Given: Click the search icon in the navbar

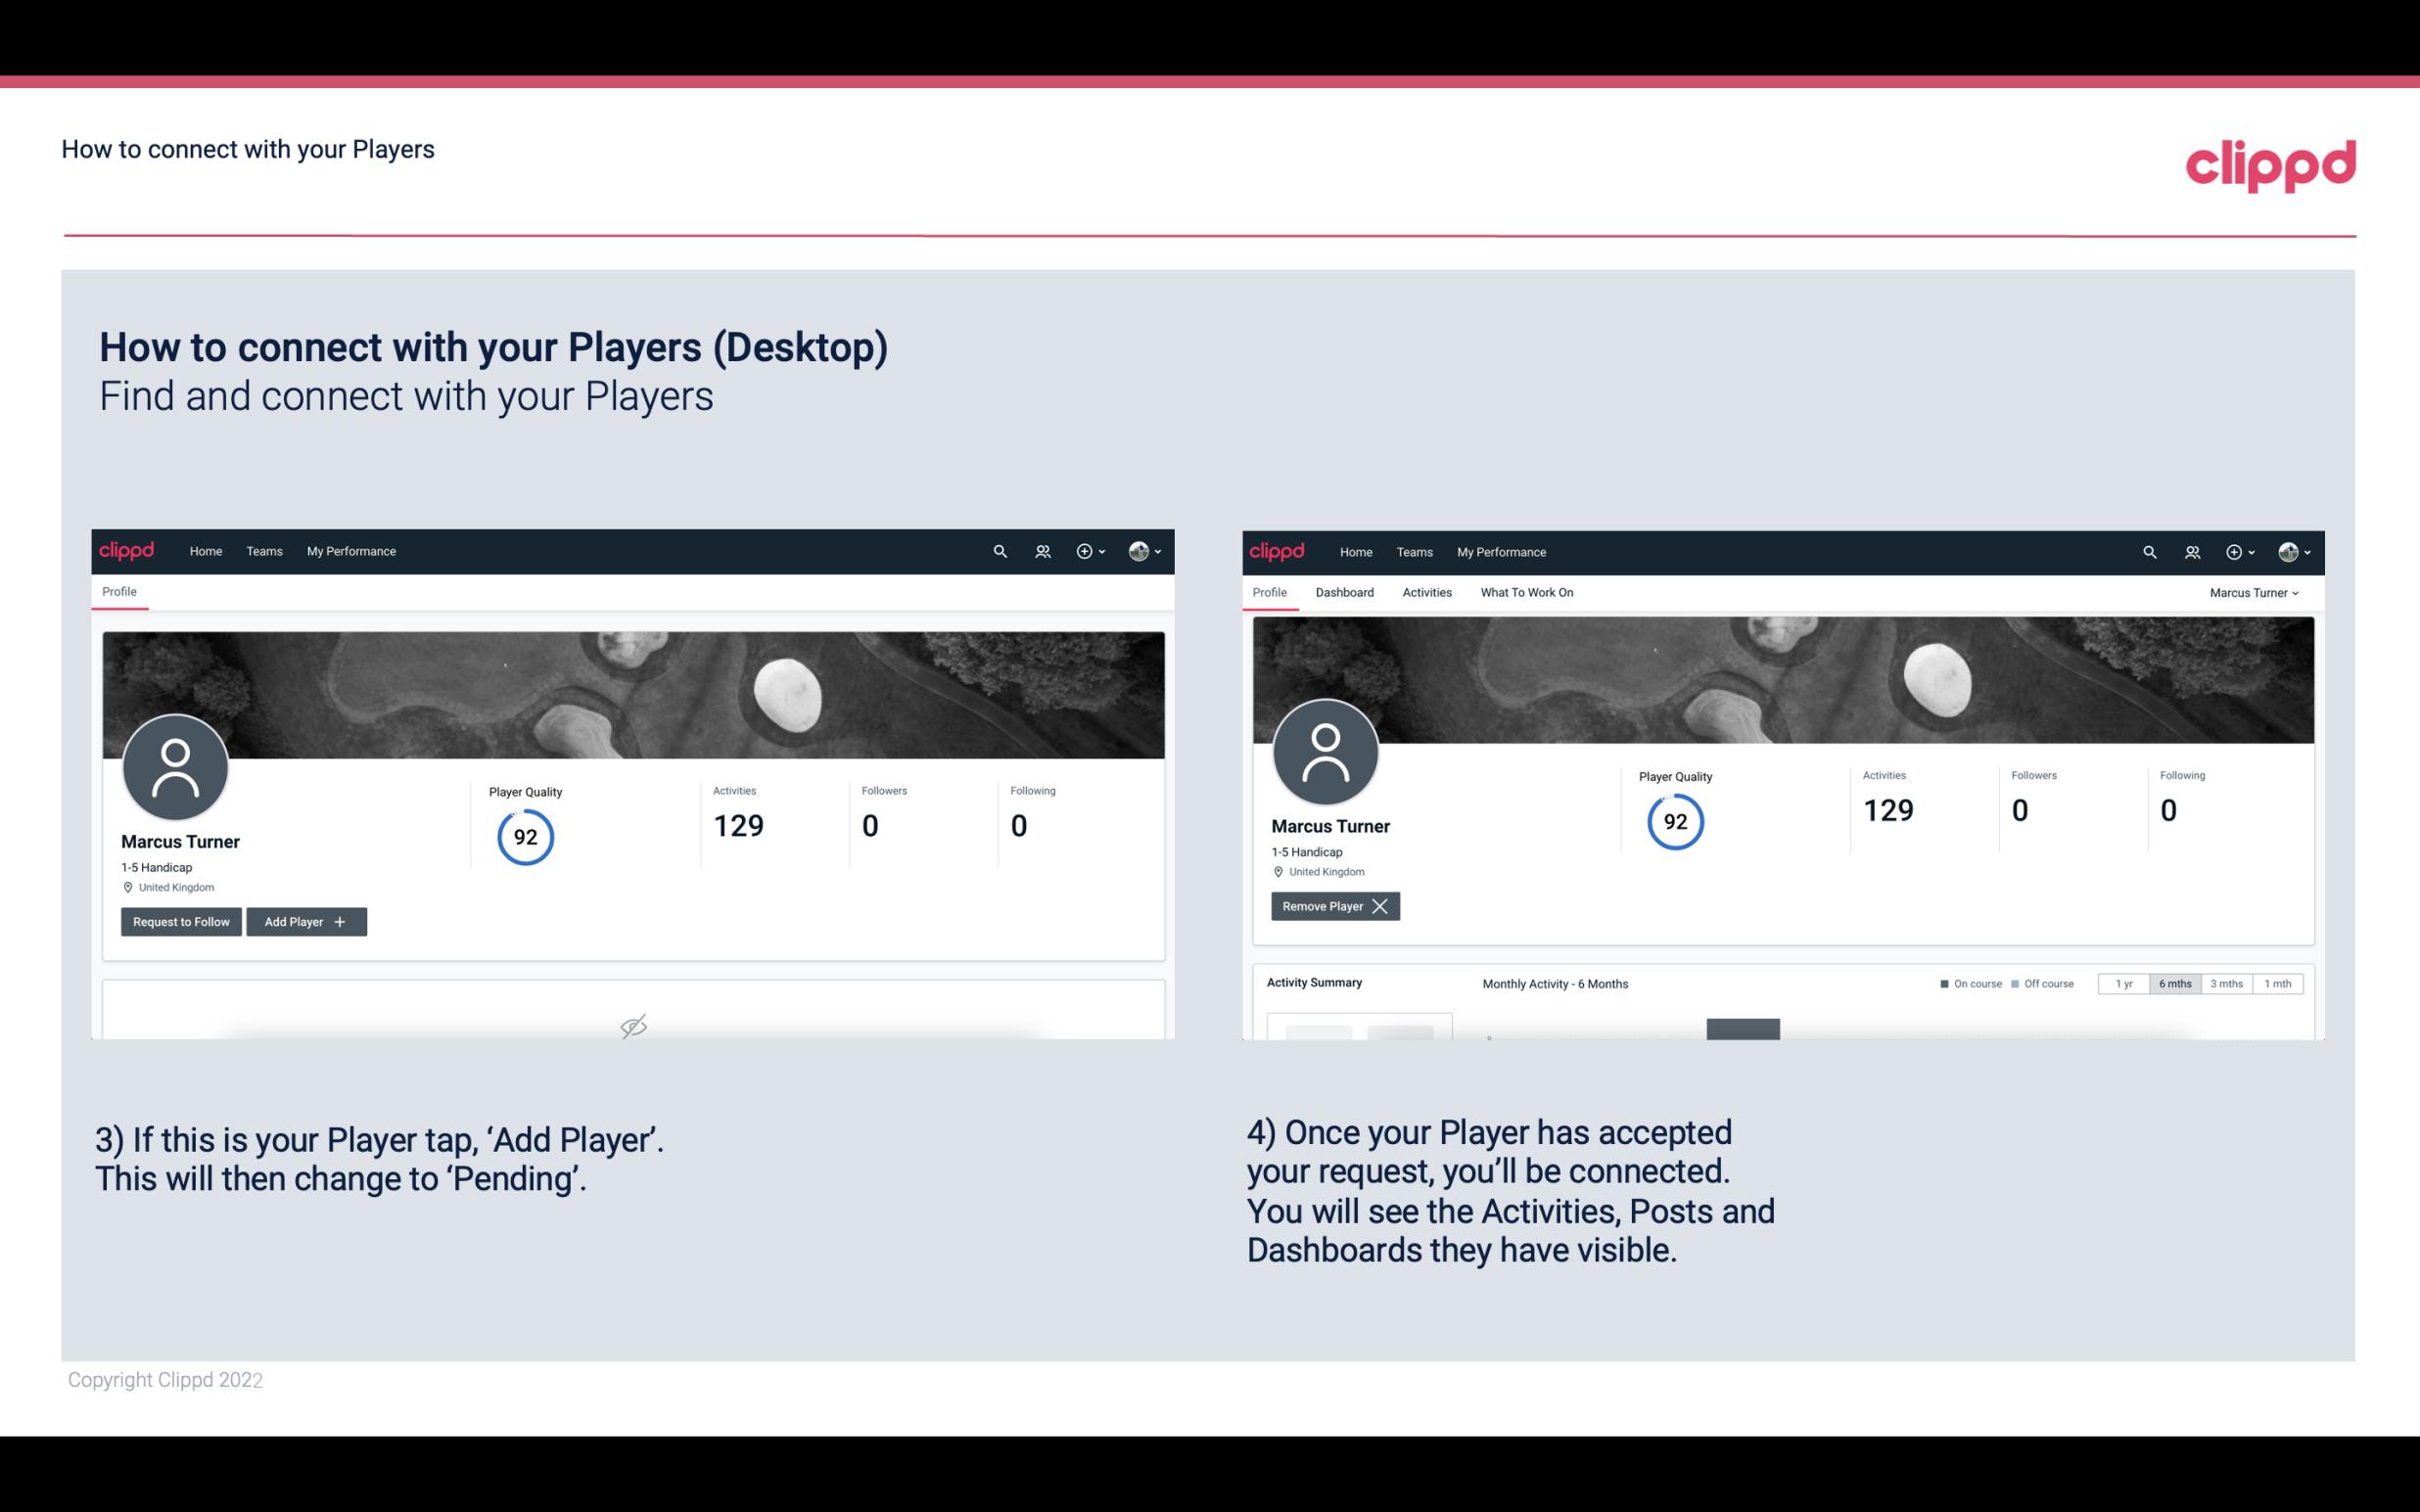Looking at the screenshot, I should pos(999,550).
